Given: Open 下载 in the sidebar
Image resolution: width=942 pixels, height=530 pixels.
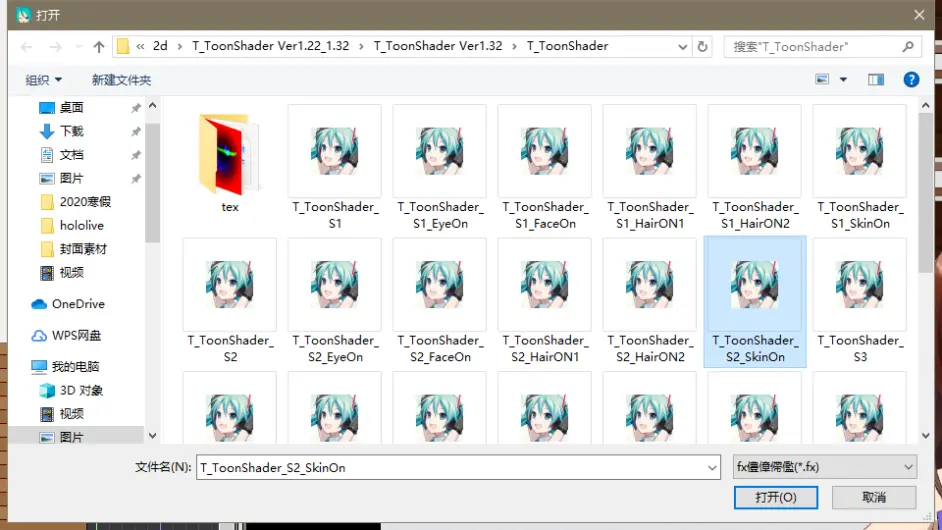Looking at the screenshot, I should click(x=71, y=131).
